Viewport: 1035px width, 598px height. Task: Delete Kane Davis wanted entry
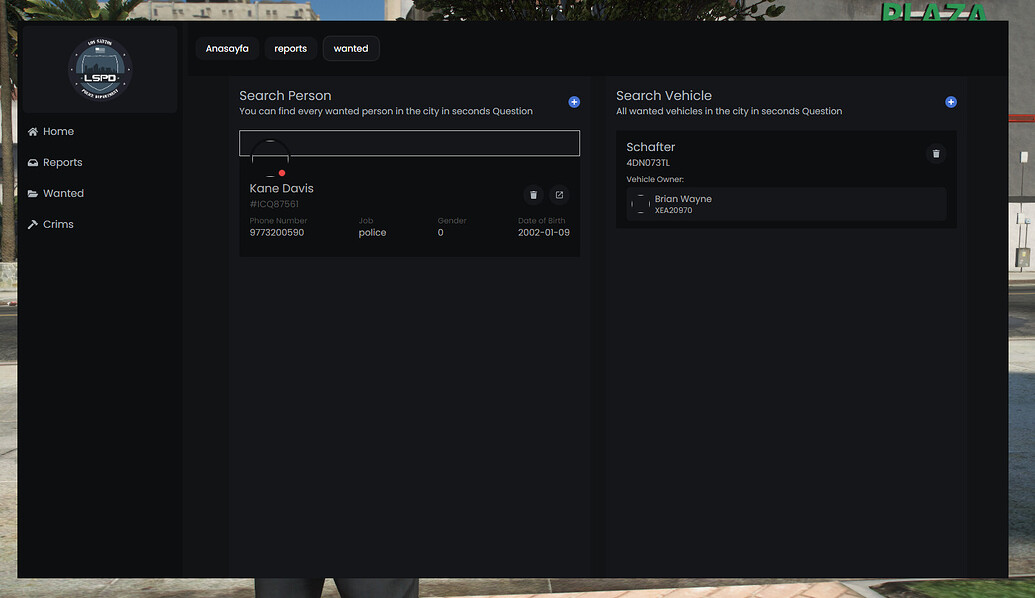click(533, 195)
